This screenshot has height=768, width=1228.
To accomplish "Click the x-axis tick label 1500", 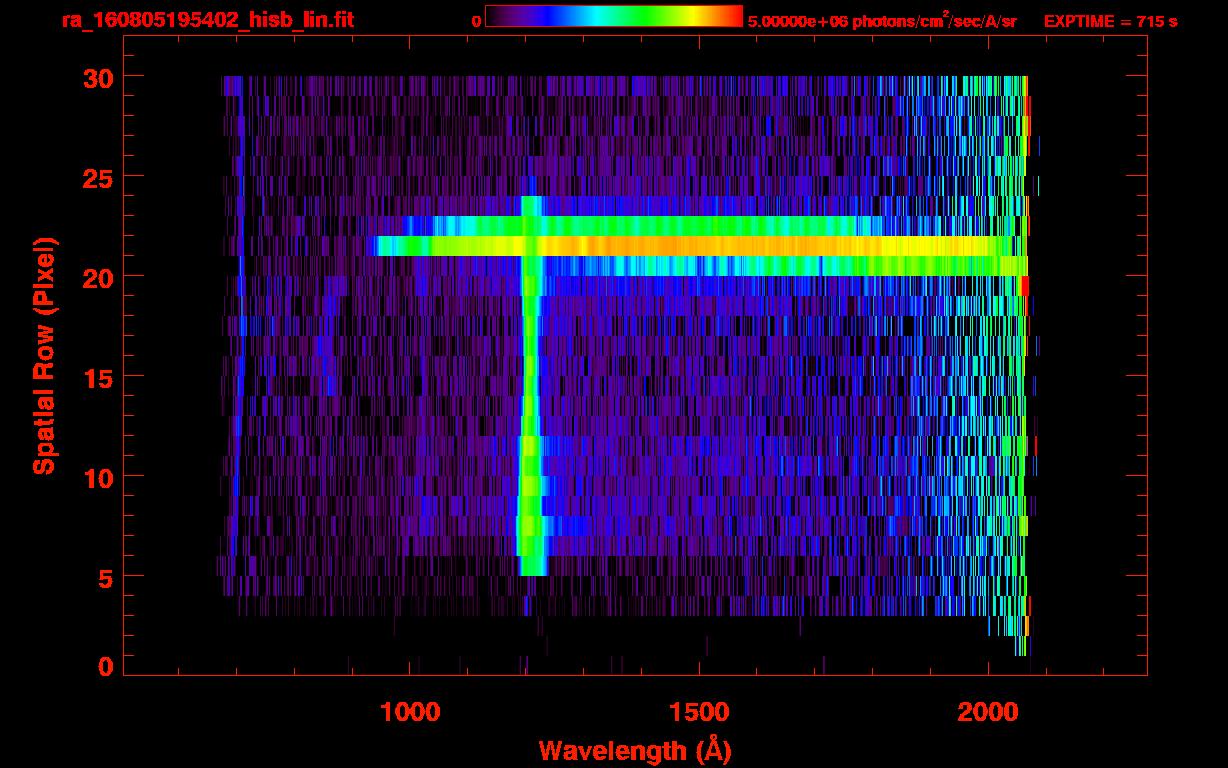I will (699, 711).
